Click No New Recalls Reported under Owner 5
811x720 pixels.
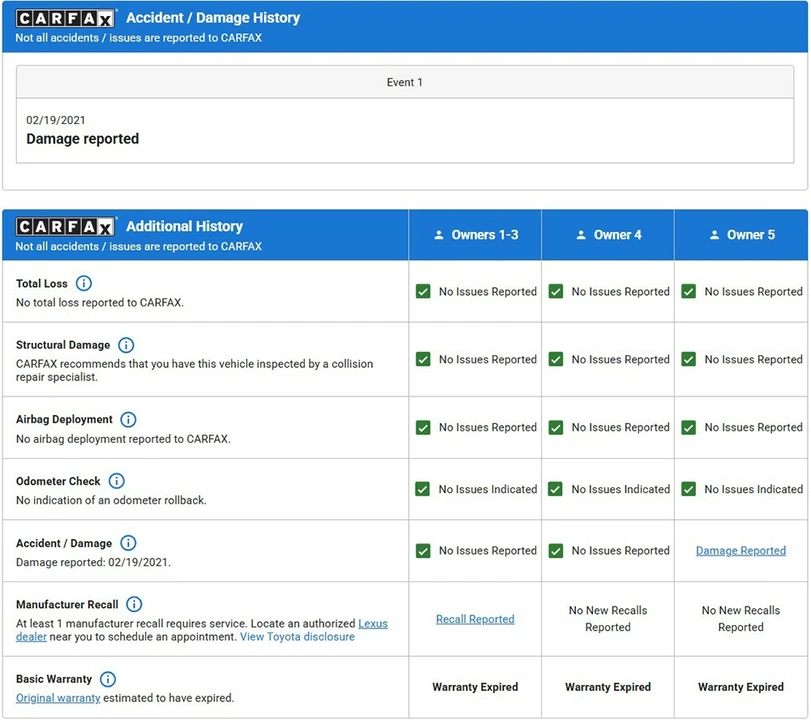pyautogui.click(x=741, y=619)
